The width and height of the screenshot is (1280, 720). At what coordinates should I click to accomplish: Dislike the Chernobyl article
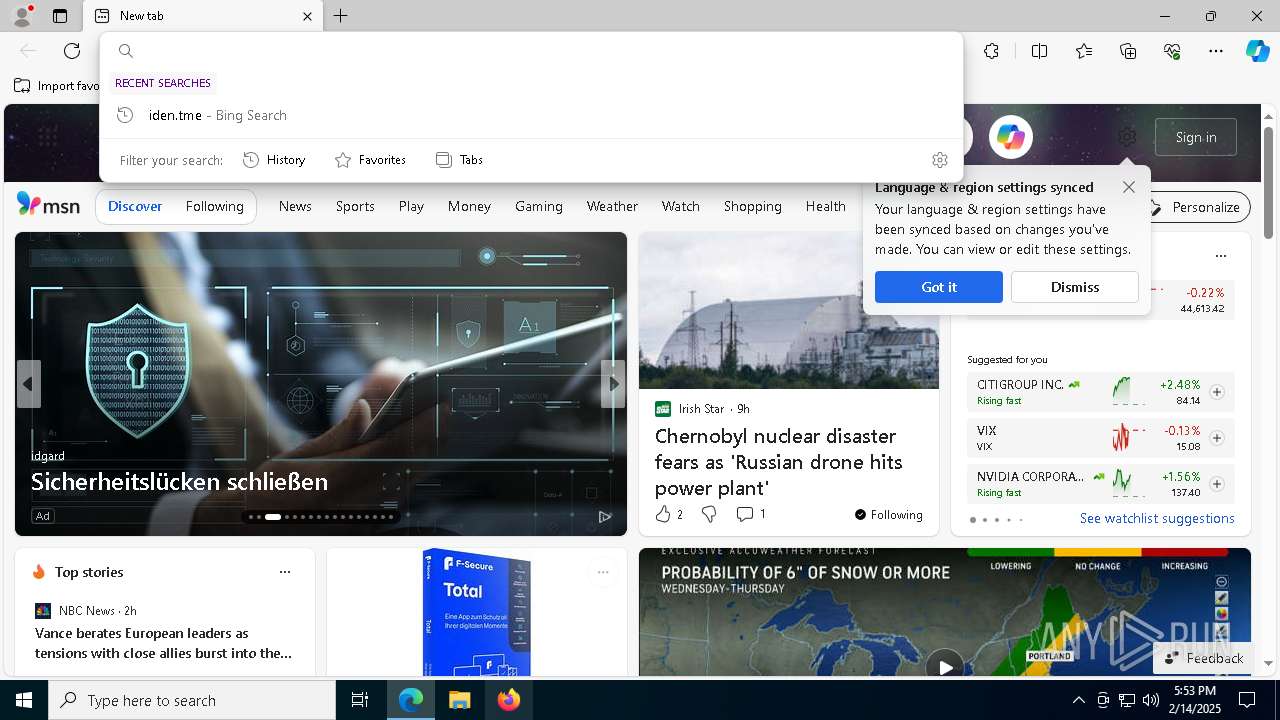click(x=709, y=514)
